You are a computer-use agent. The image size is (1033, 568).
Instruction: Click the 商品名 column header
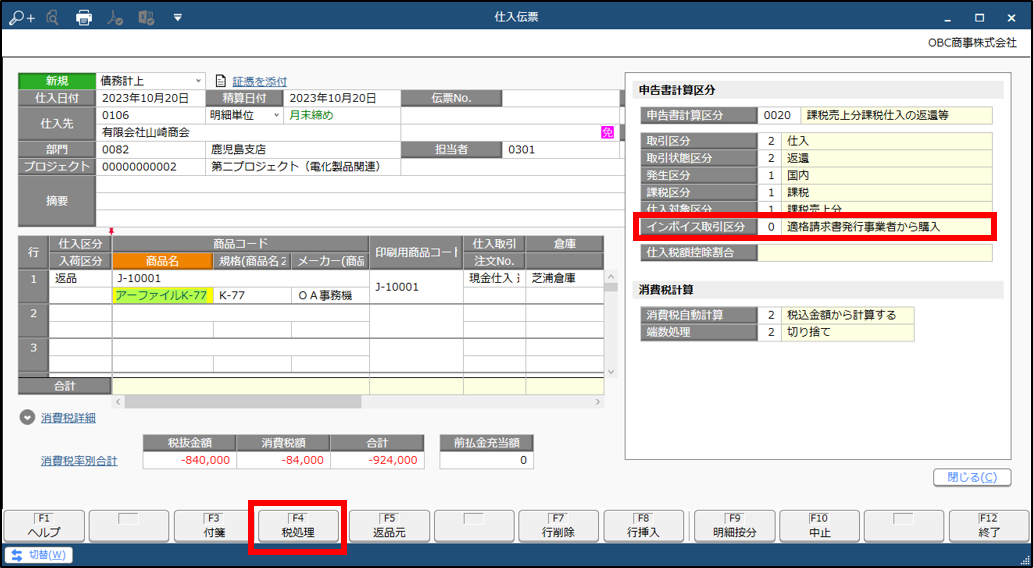pos(163,261)
